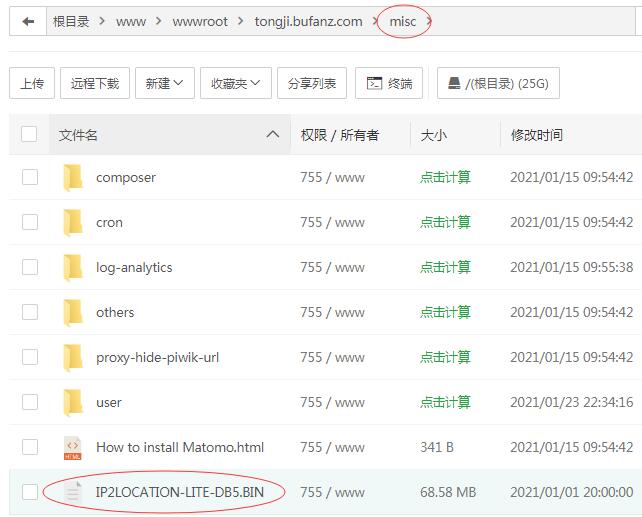Click the back arrow button
Image resolution: width=642 pixels, height=517 pixels.
coord(28,21)
